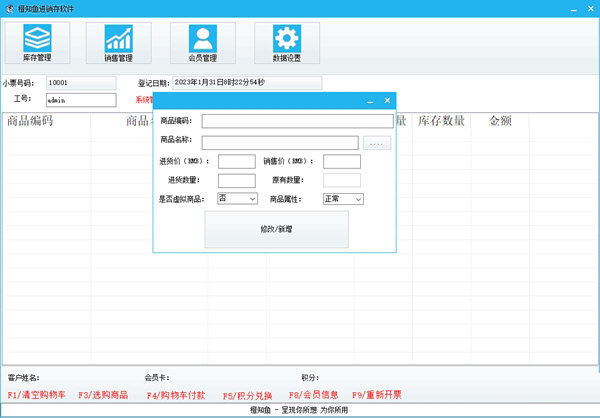Viewport: 600px width, 418px height.
Task: Close the main application window
Action: click(591, 8)
